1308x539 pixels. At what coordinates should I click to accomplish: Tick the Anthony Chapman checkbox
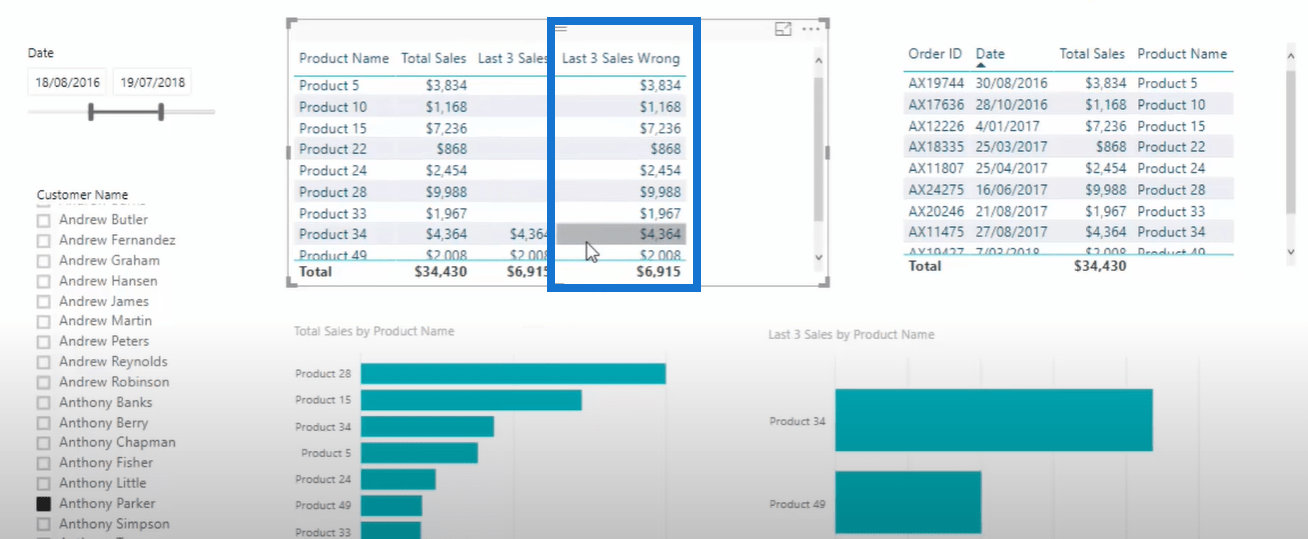coord(43,443)
